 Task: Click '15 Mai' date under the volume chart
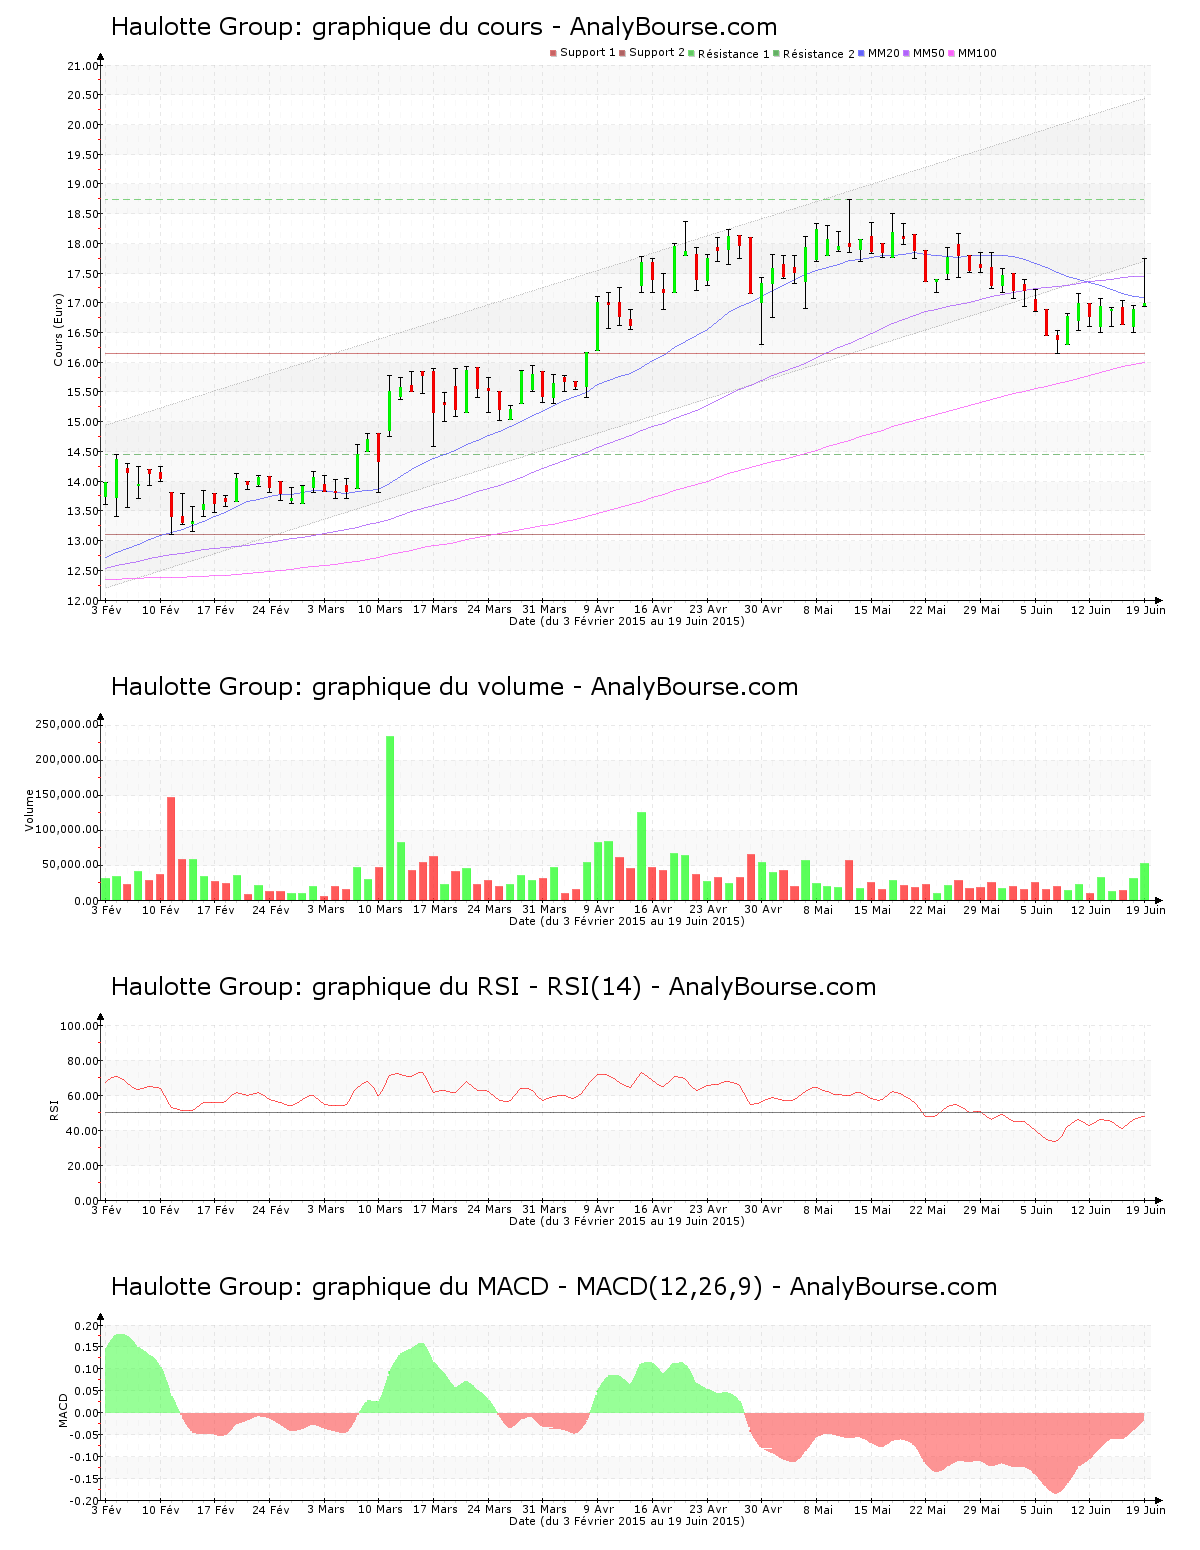[x=872, y=909]
